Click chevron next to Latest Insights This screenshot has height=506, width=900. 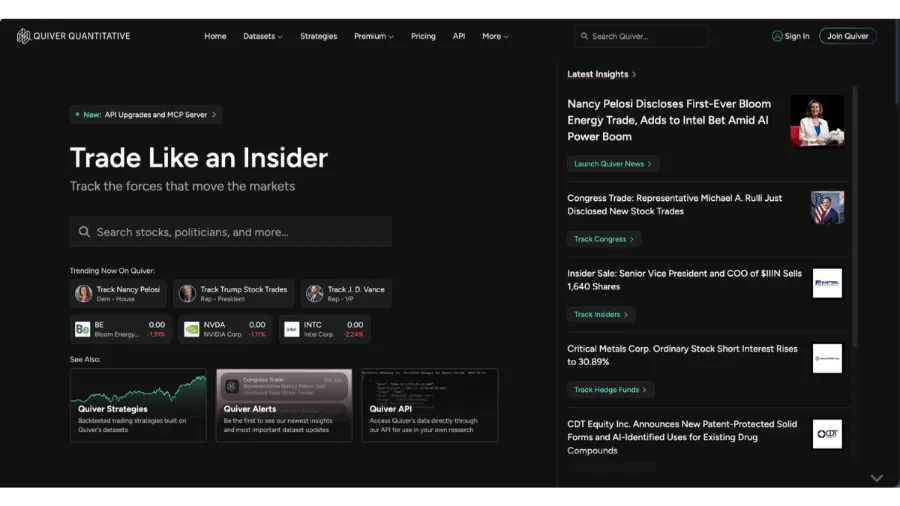[634, 75]
